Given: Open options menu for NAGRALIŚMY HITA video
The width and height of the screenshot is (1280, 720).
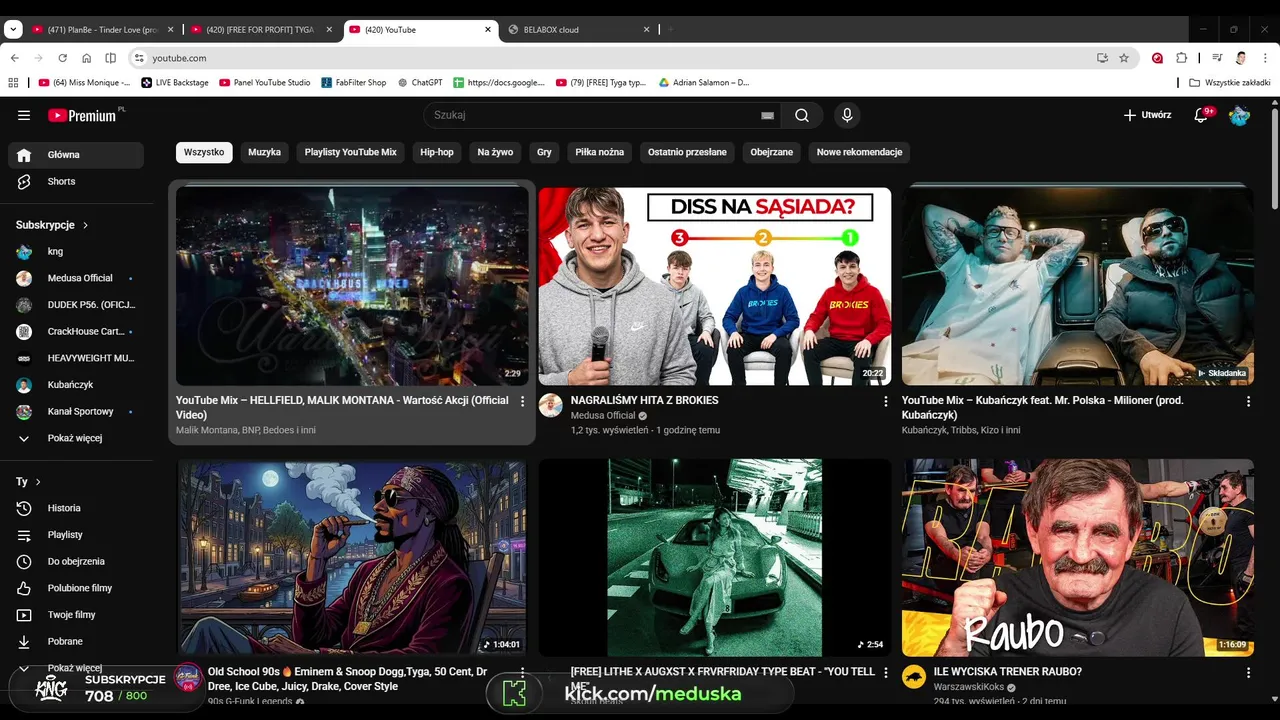Looking at the screenshot, I should [x=885, y=401].
